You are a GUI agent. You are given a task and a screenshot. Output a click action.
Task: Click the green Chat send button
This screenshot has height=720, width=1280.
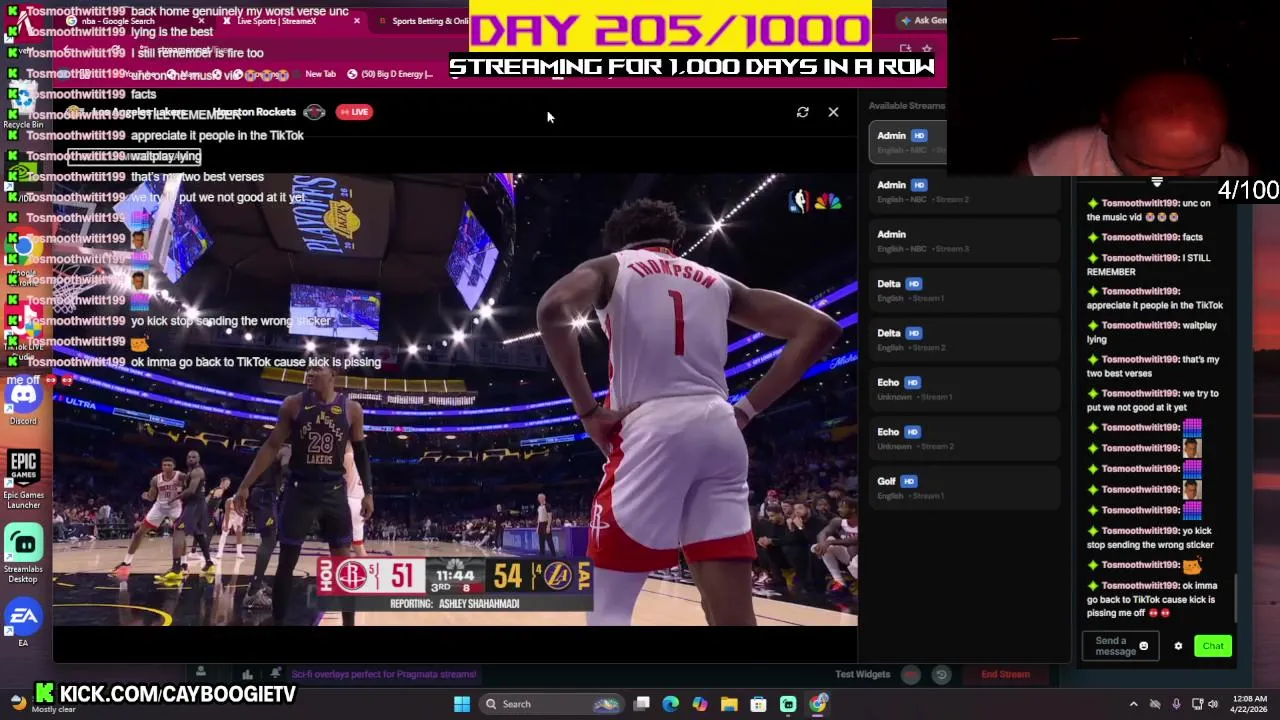tap(1213, 646)
